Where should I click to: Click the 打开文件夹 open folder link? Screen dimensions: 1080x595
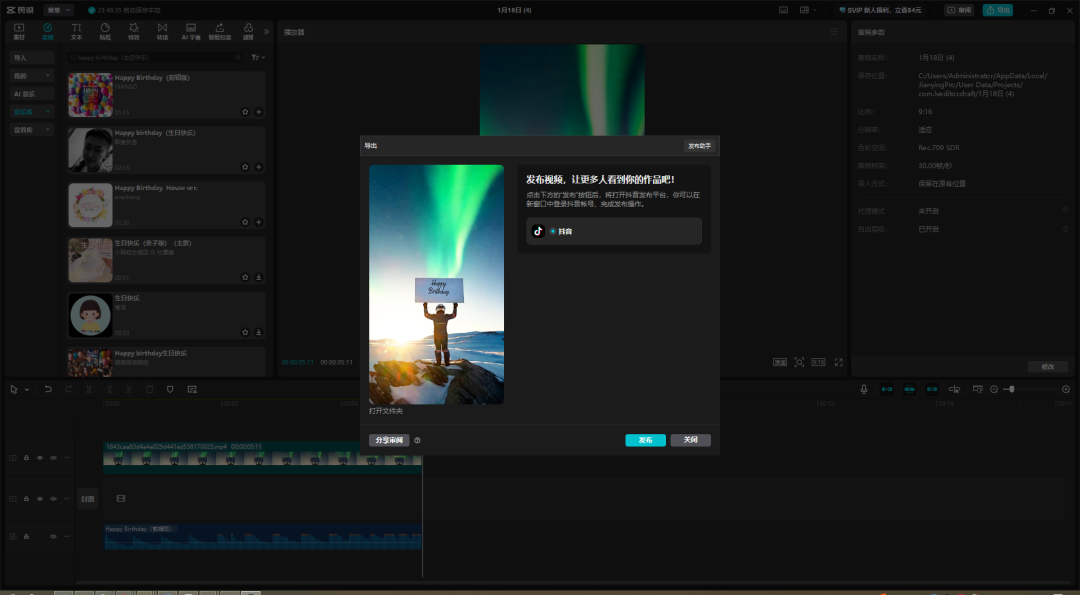386,411
